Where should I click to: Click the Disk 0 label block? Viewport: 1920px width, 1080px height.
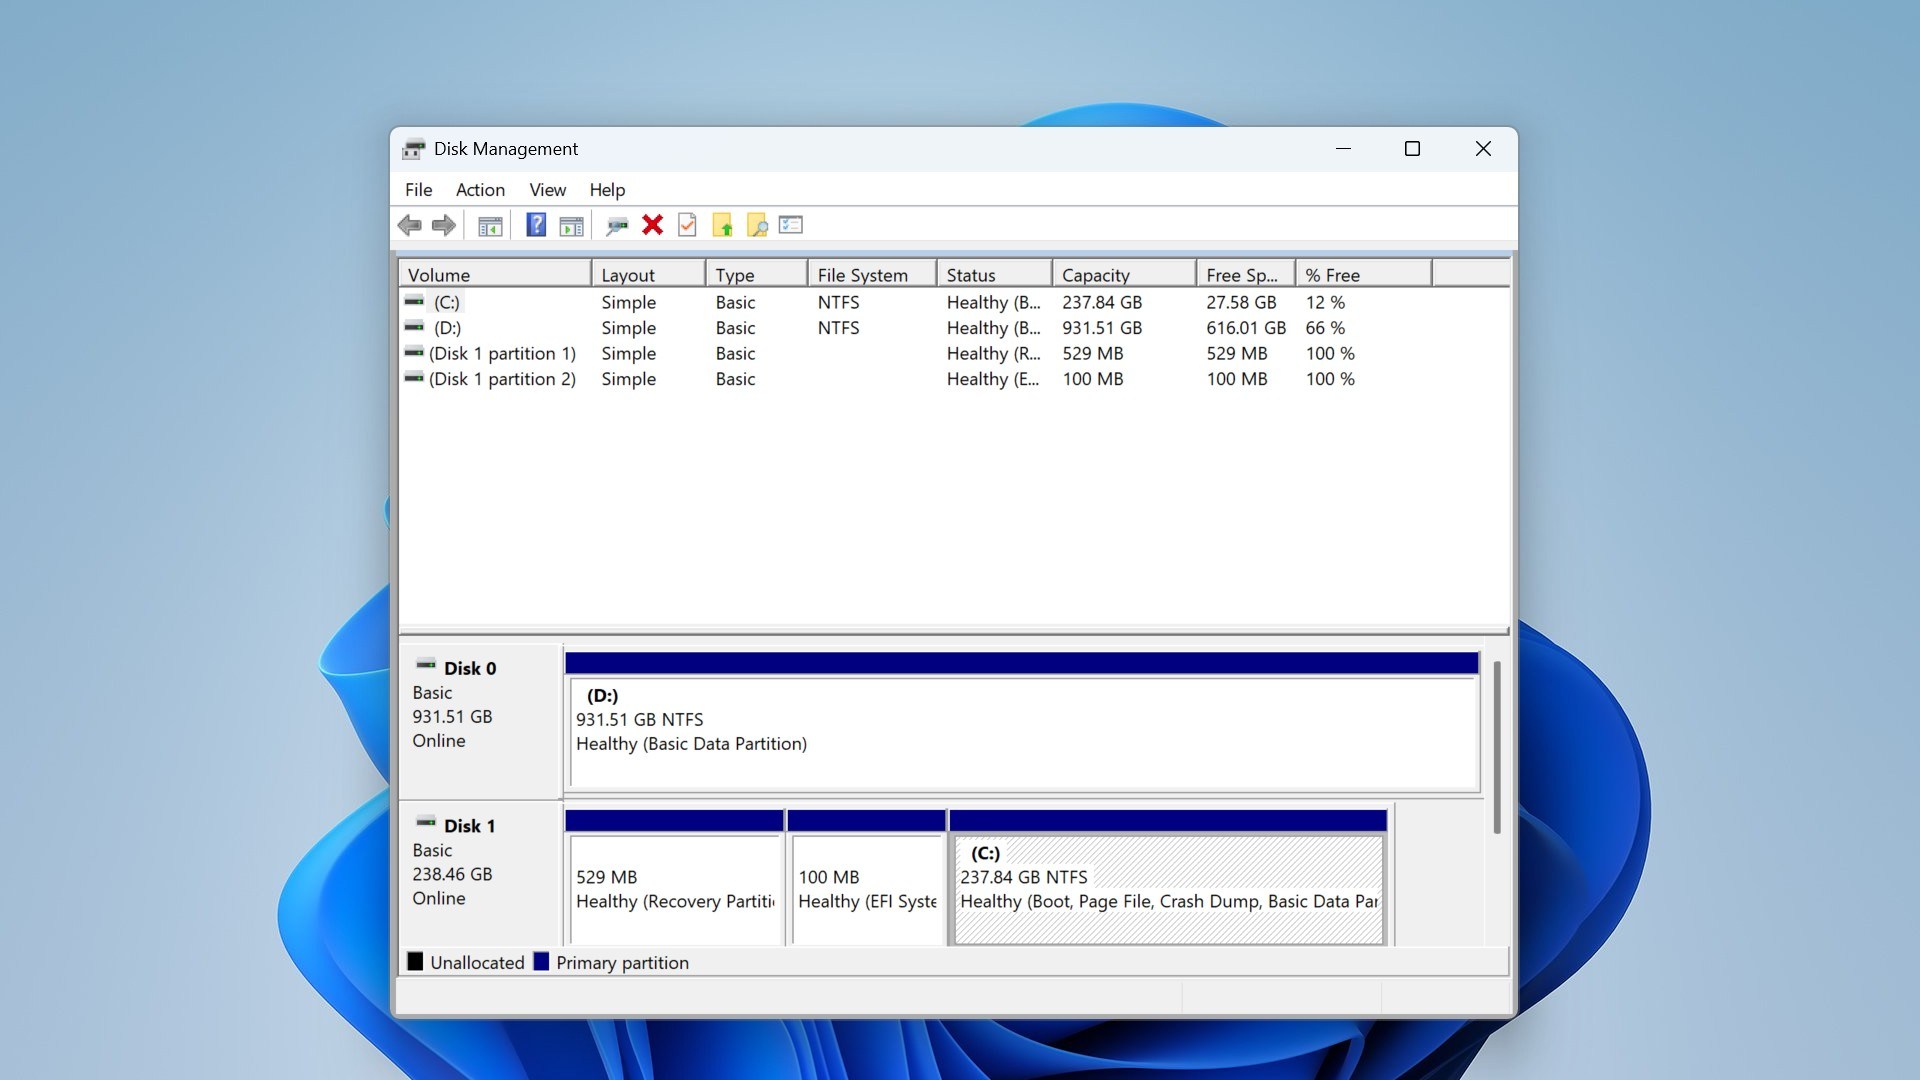point(481,720)
